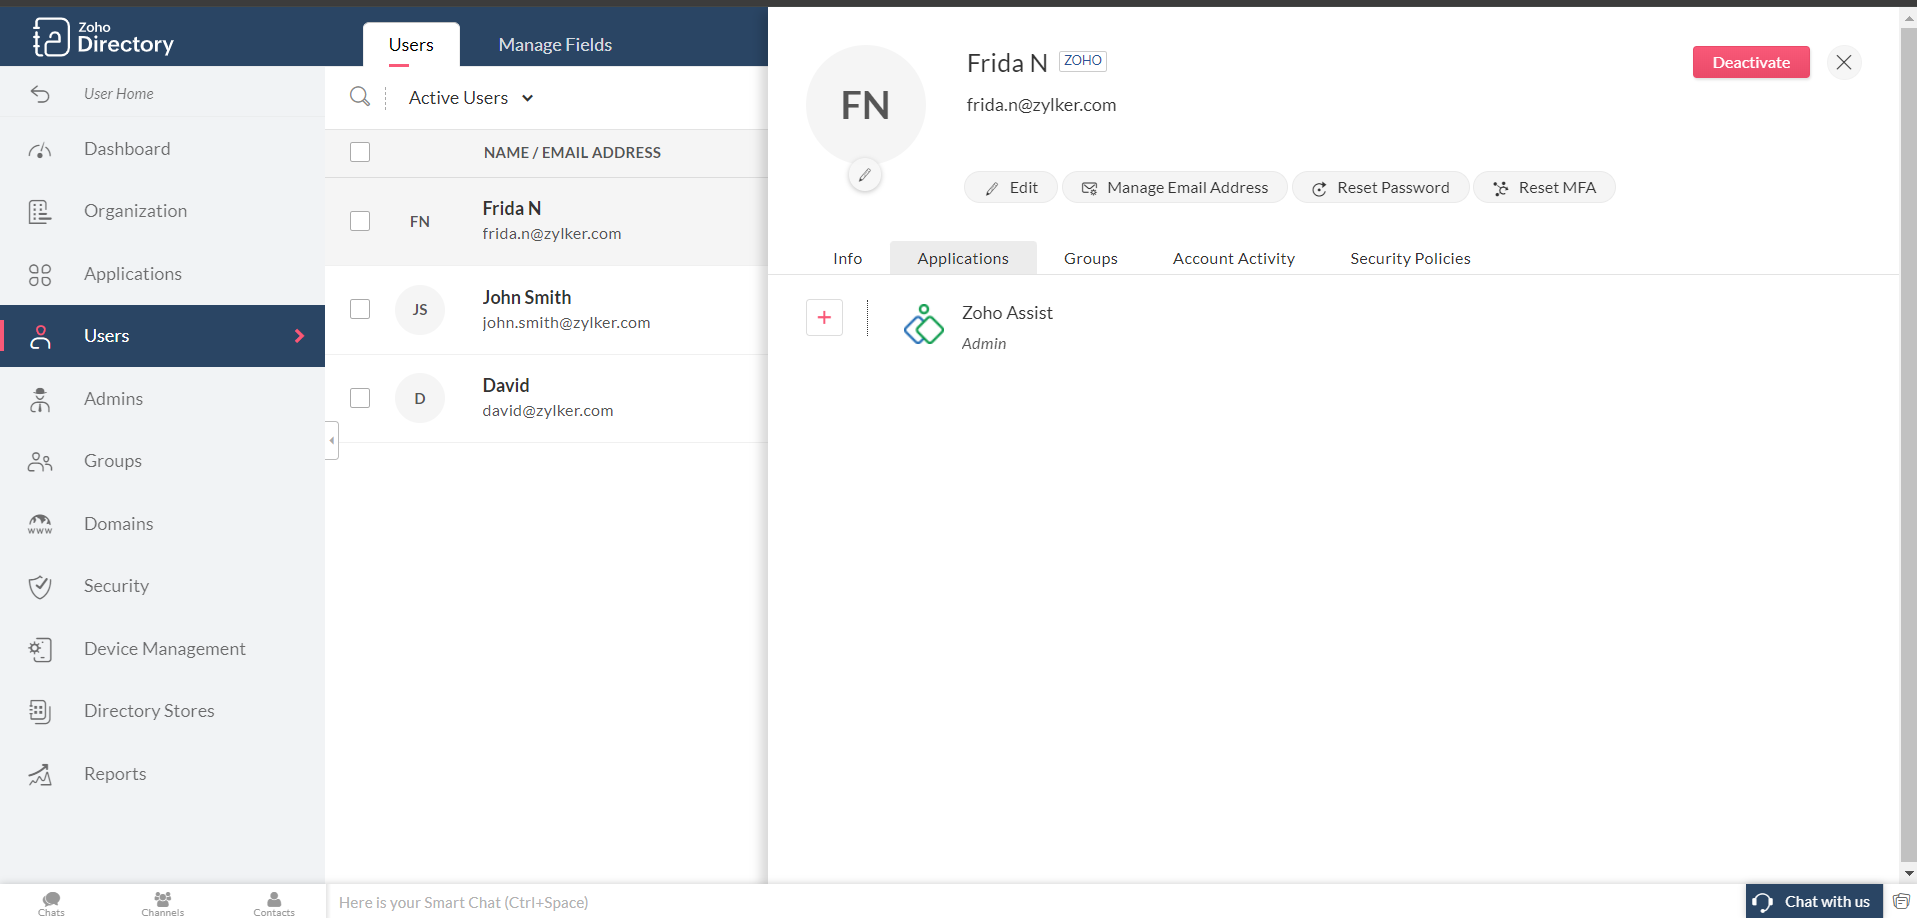Screen dimensions: 1917x918
Task: Open Channels in the bottom bar
Action: [x=163, y=902]
